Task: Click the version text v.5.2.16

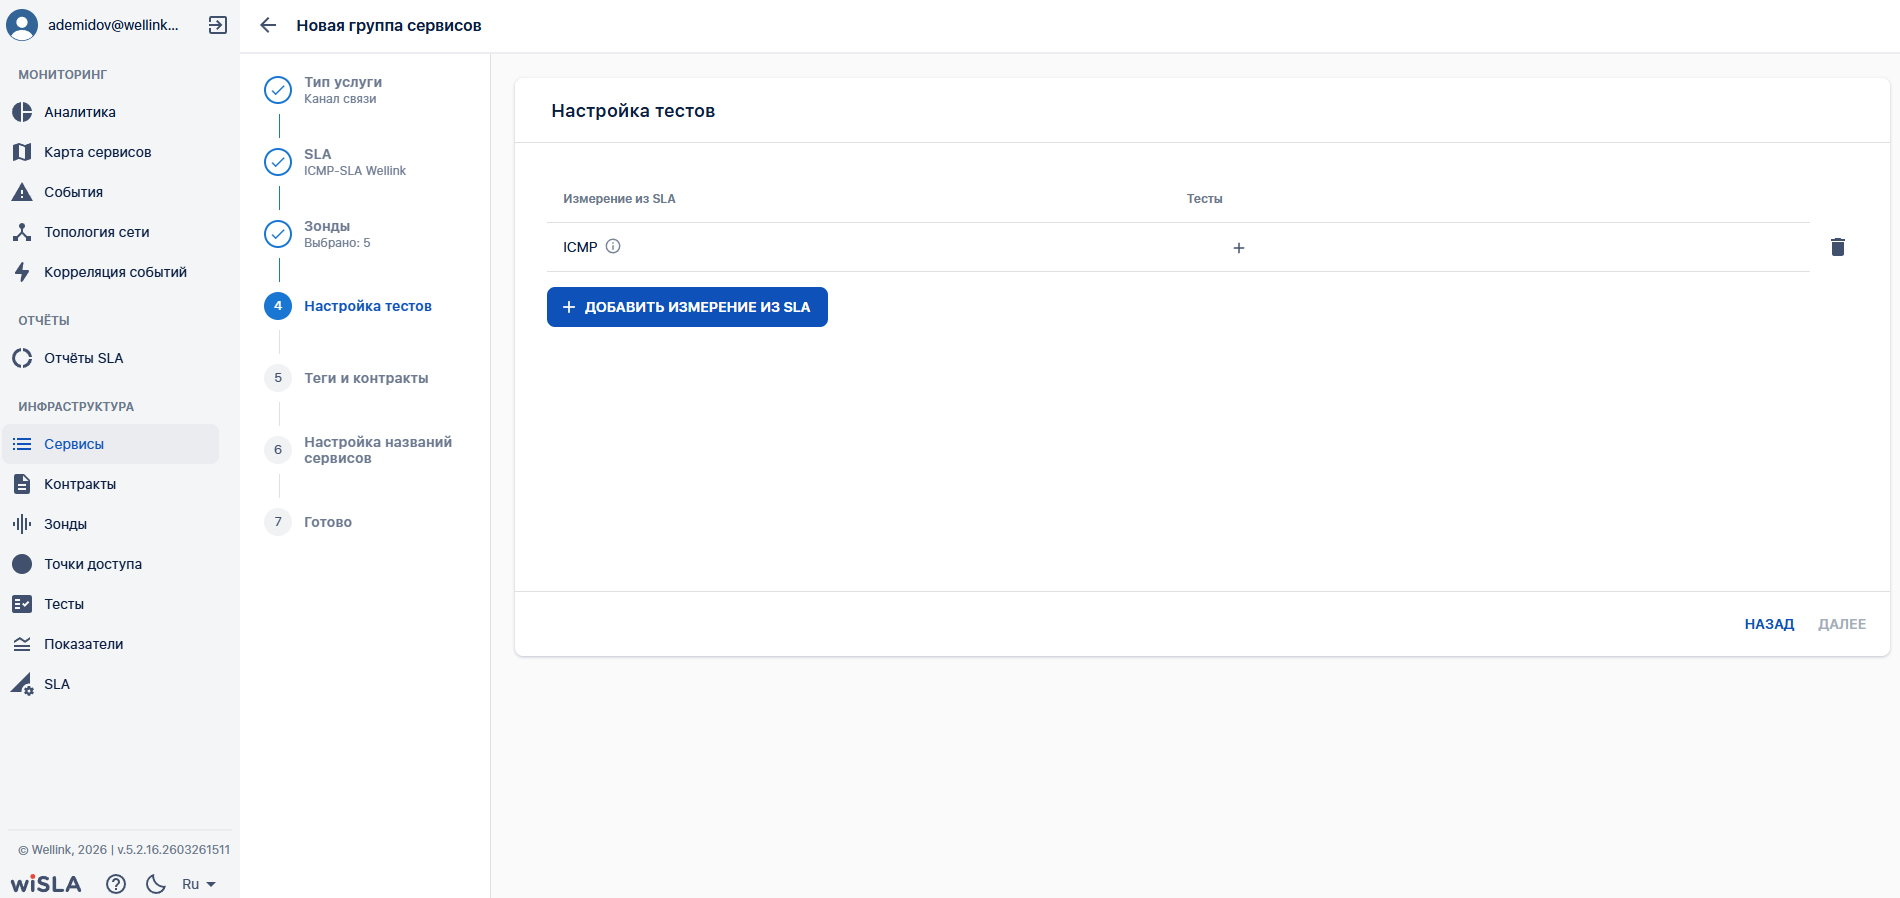Action: [173, 850]
